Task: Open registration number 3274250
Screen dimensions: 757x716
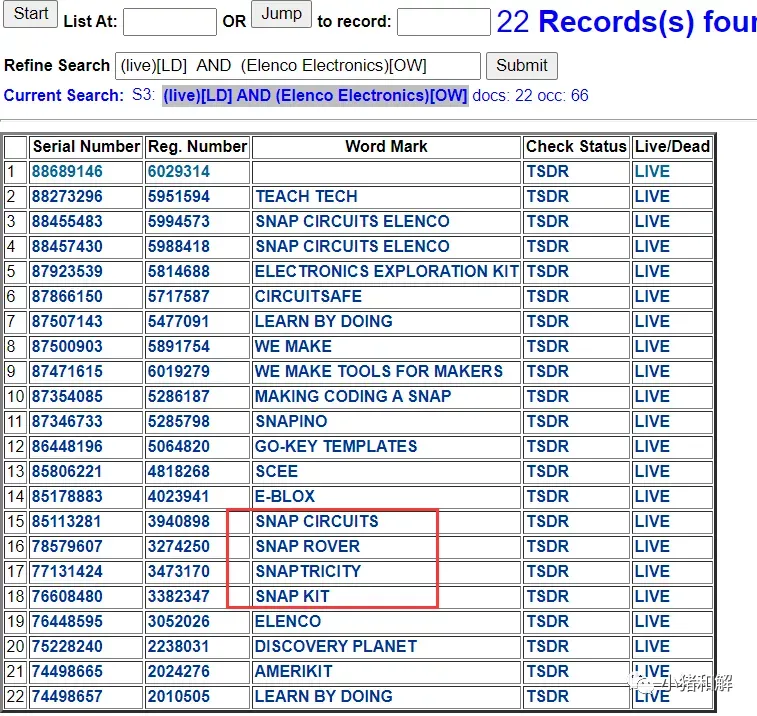Action: coord(179,547)
